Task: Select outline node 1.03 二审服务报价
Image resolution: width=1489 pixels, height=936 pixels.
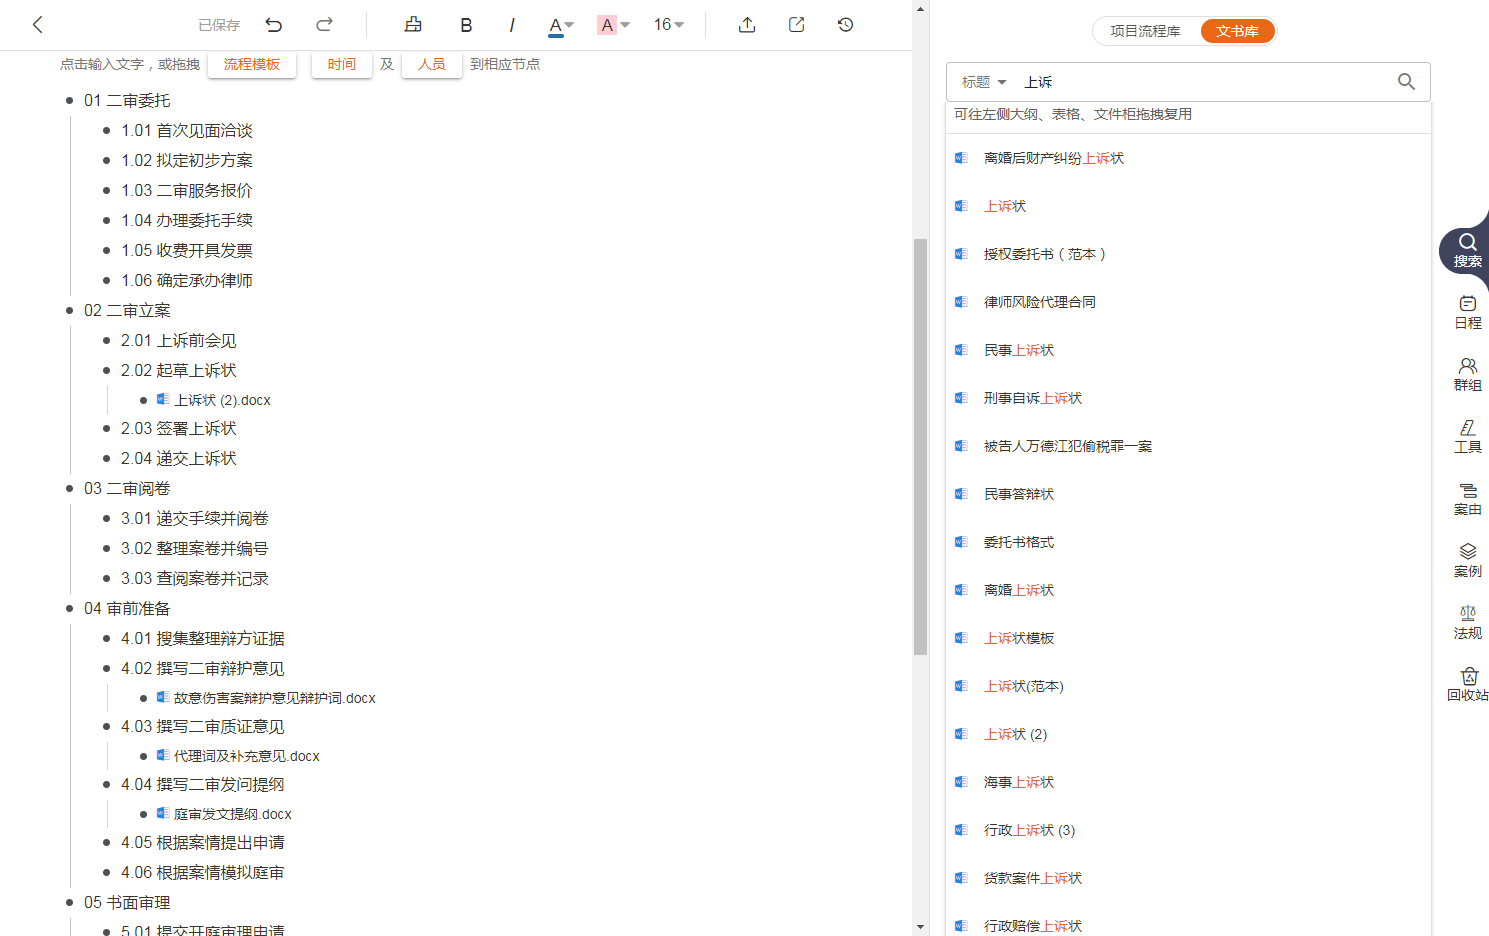Action: [187, 190]
